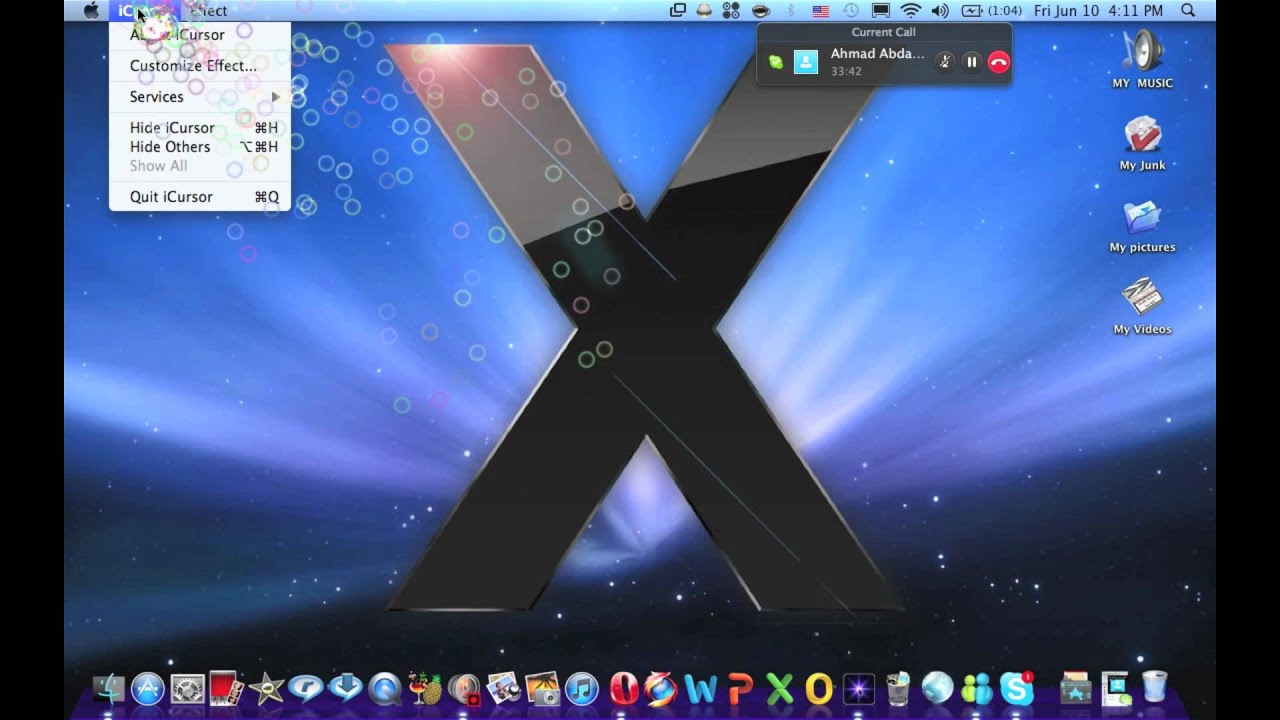Expand the Services submenu
This screenshot has width=1280, height=720.
(x=200, y=96)
